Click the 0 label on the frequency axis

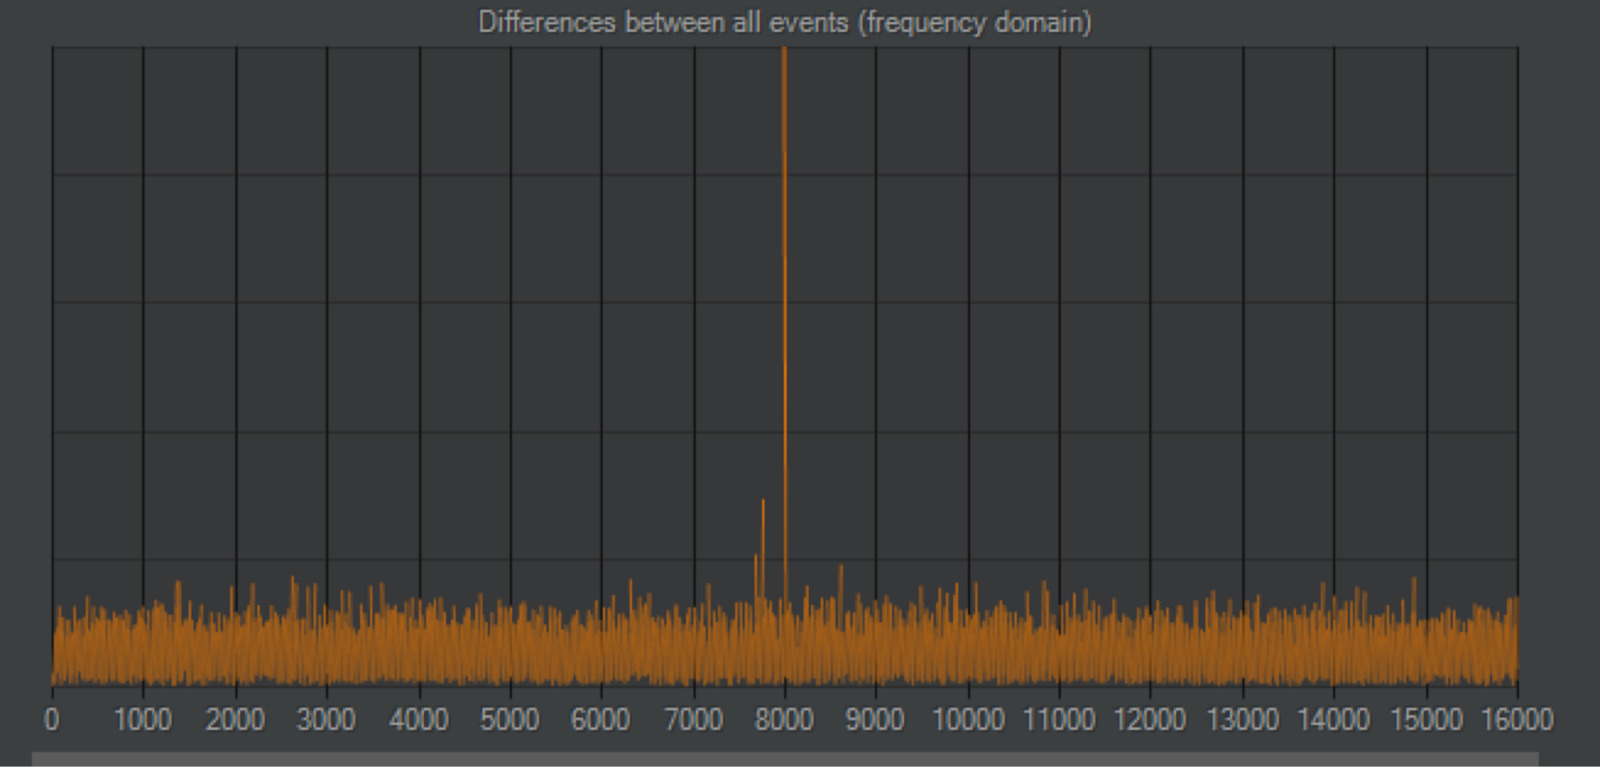[x=52, y=719]
